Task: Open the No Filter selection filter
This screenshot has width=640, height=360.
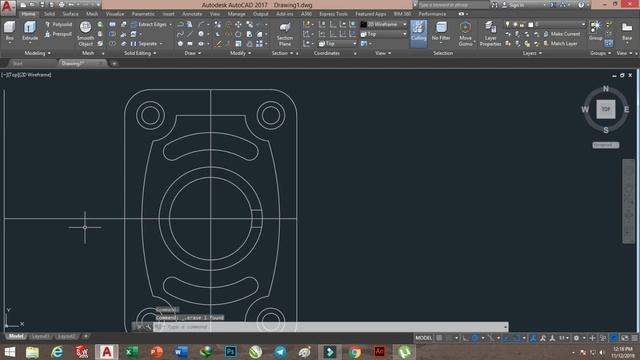Action: point(441,32)
